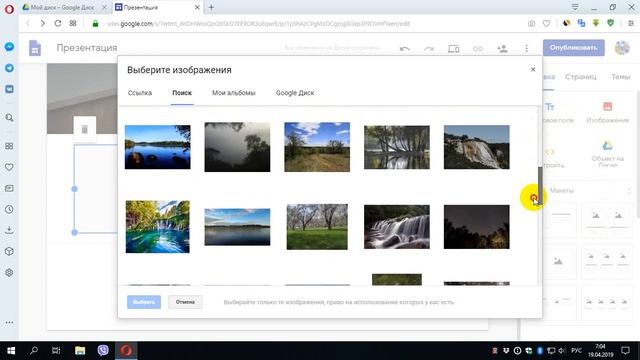The image size is (640, 360).
Task: Open Windows notification center
Action: point(625,351)
